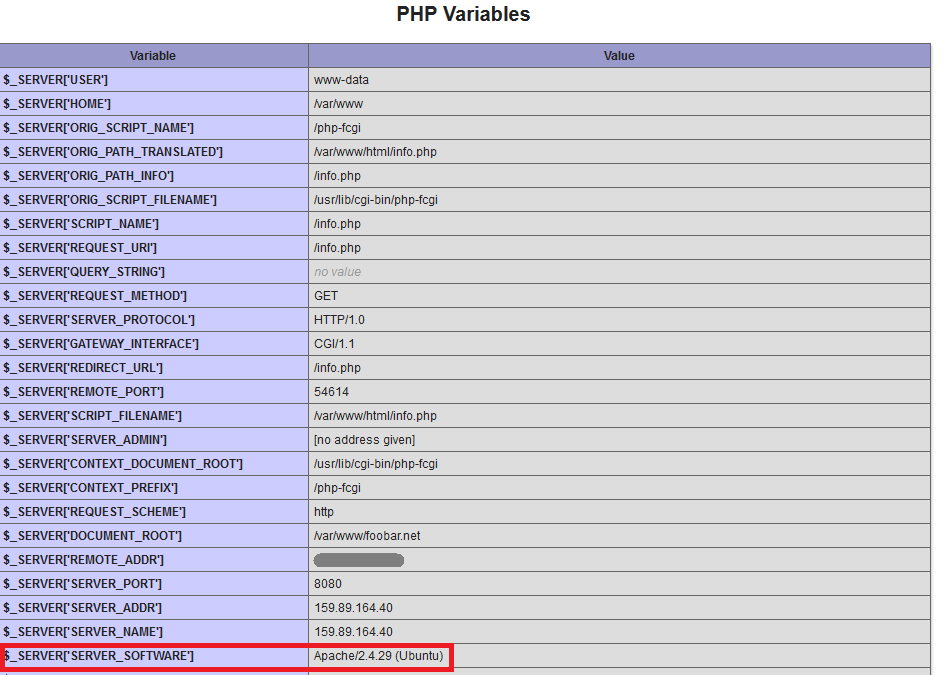Click the $_SERVER['HOME'] variable cell
This screenshot has height=675, width=945.
coord(60,104)
